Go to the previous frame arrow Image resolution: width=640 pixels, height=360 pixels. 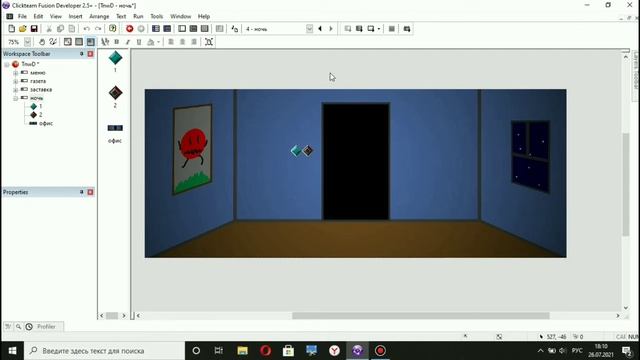[320, 29]
